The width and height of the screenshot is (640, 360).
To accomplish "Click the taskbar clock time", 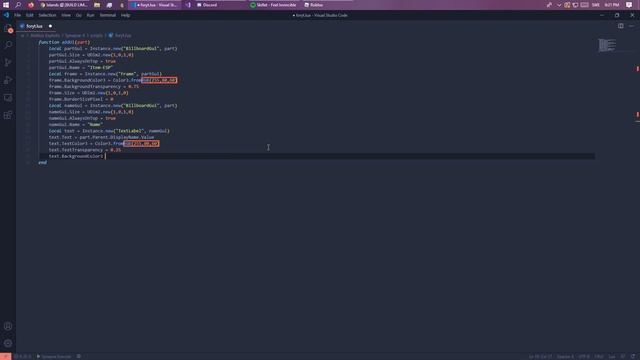I will coord(611,5).
